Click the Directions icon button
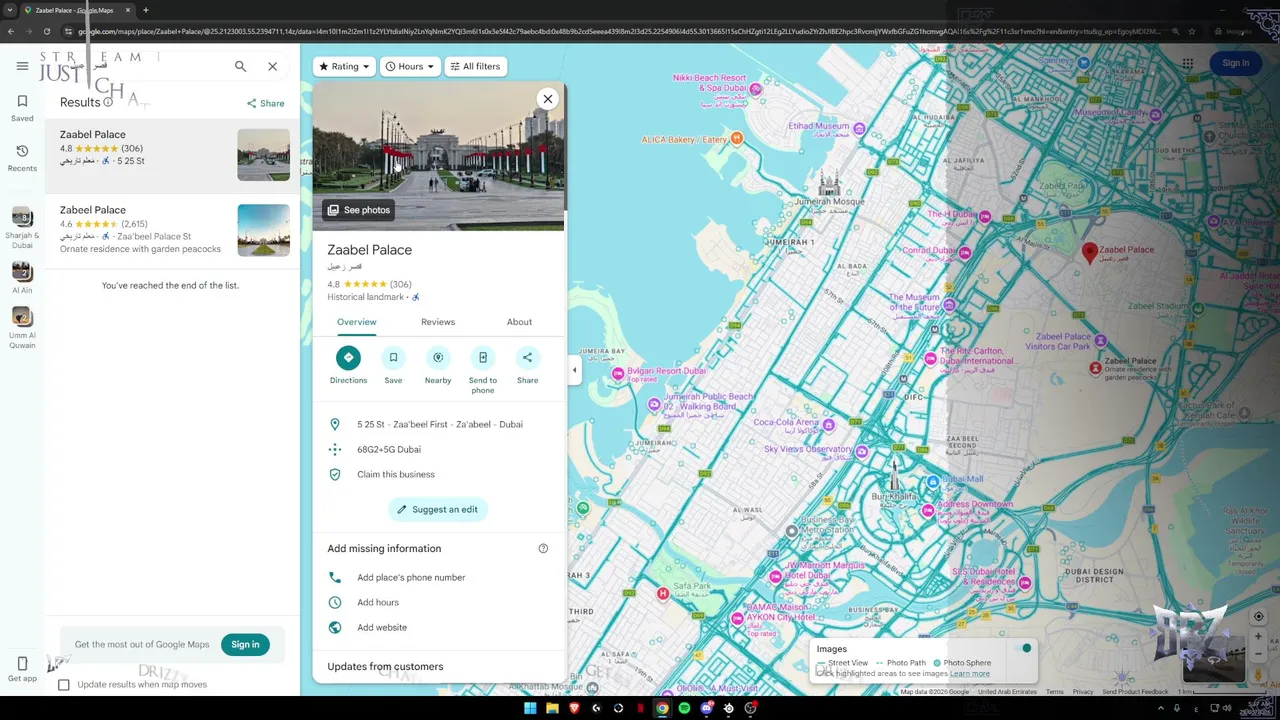Screen dimensions: 1280x720 (x=348, y=358)
